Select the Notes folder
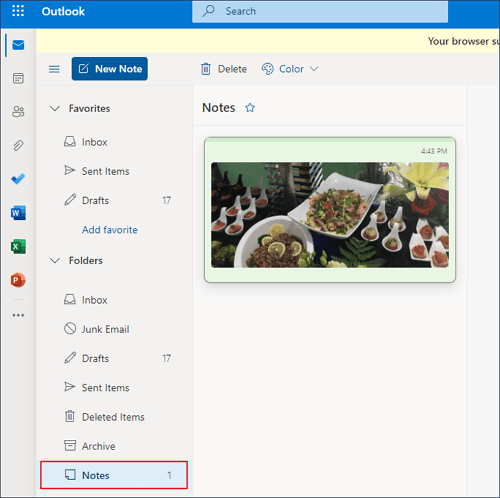The image size is (500, 498). [114, 475]
